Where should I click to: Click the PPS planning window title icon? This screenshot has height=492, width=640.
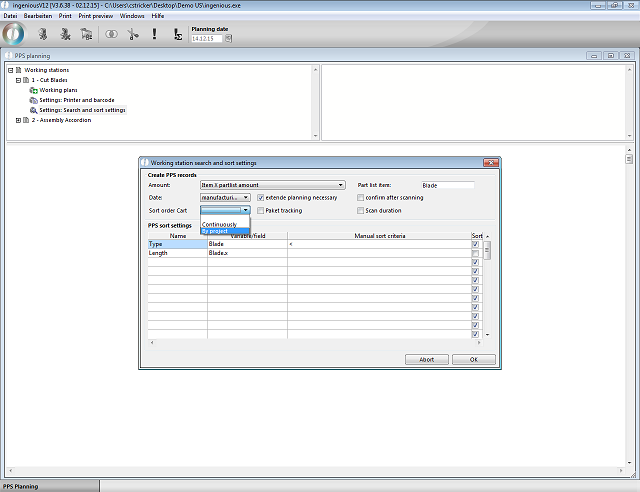9,55
